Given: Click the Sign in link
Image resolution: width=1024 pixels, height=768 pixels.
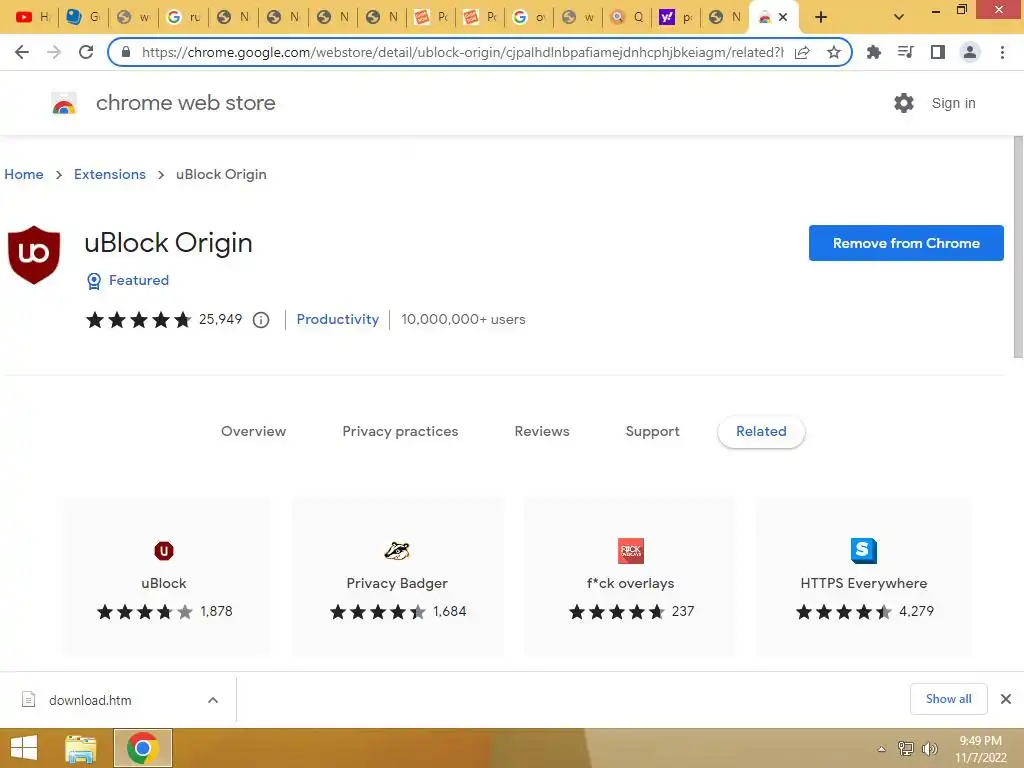Looking at the screenshot, I should 953,103.
